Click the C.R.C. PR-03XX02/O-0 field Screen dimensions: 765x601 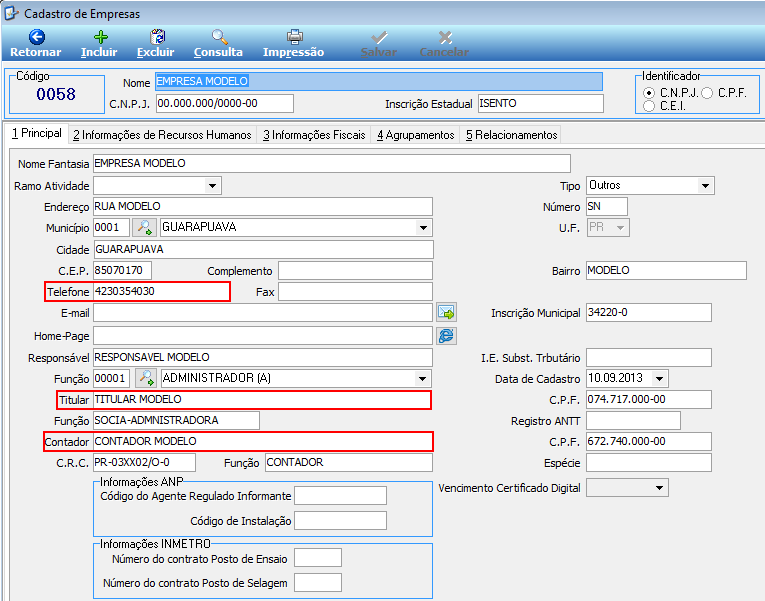144,462
